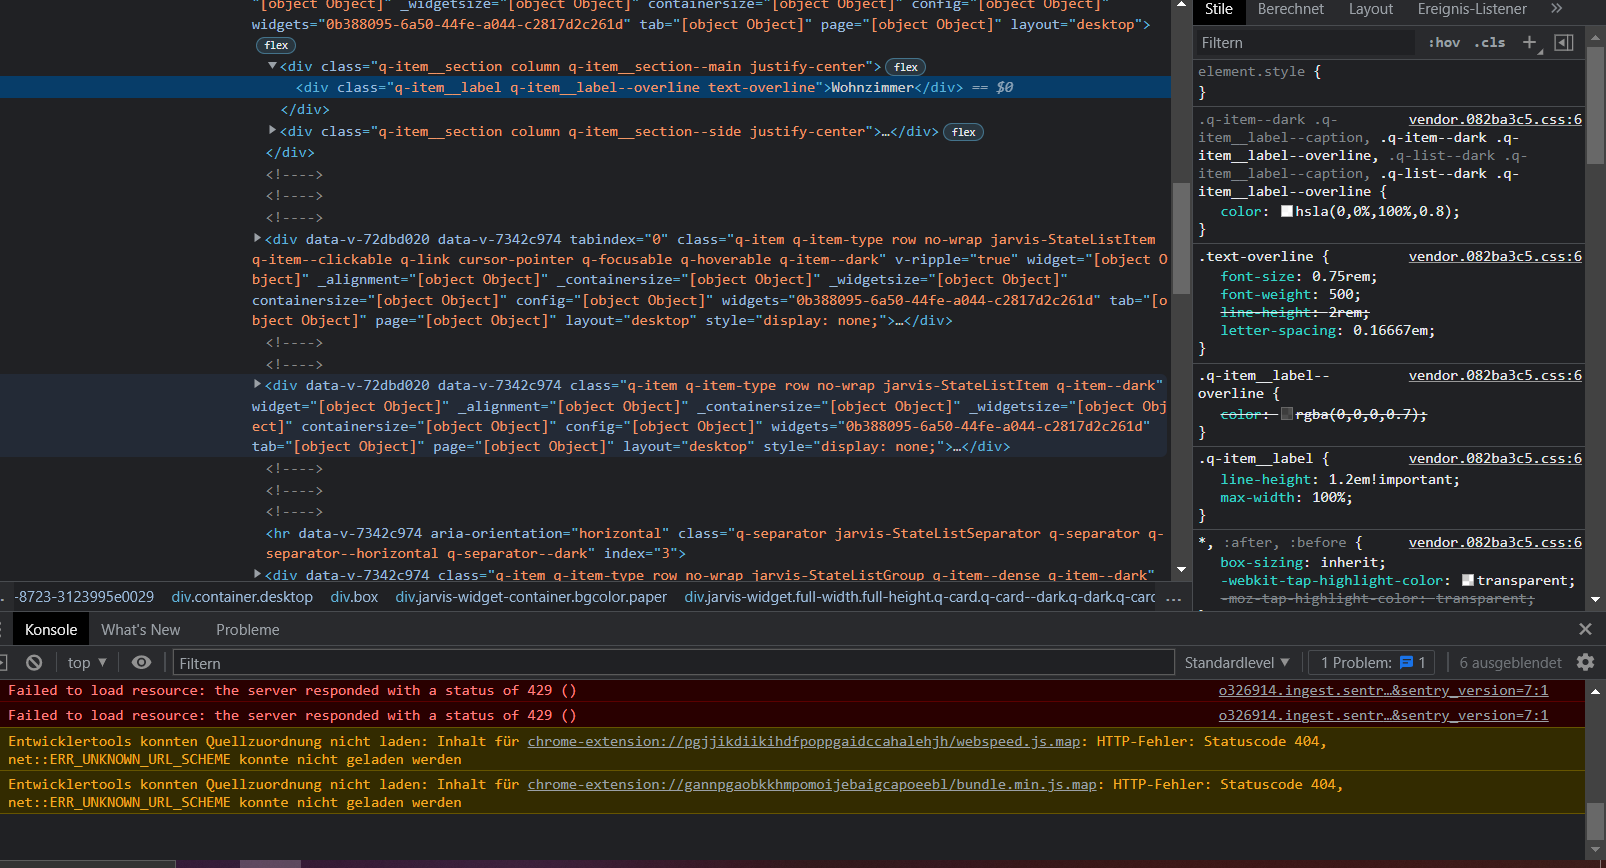Toggle the computed styles sidebar pane icon
Viewport: 1606px width, 868px height.
1564,42
